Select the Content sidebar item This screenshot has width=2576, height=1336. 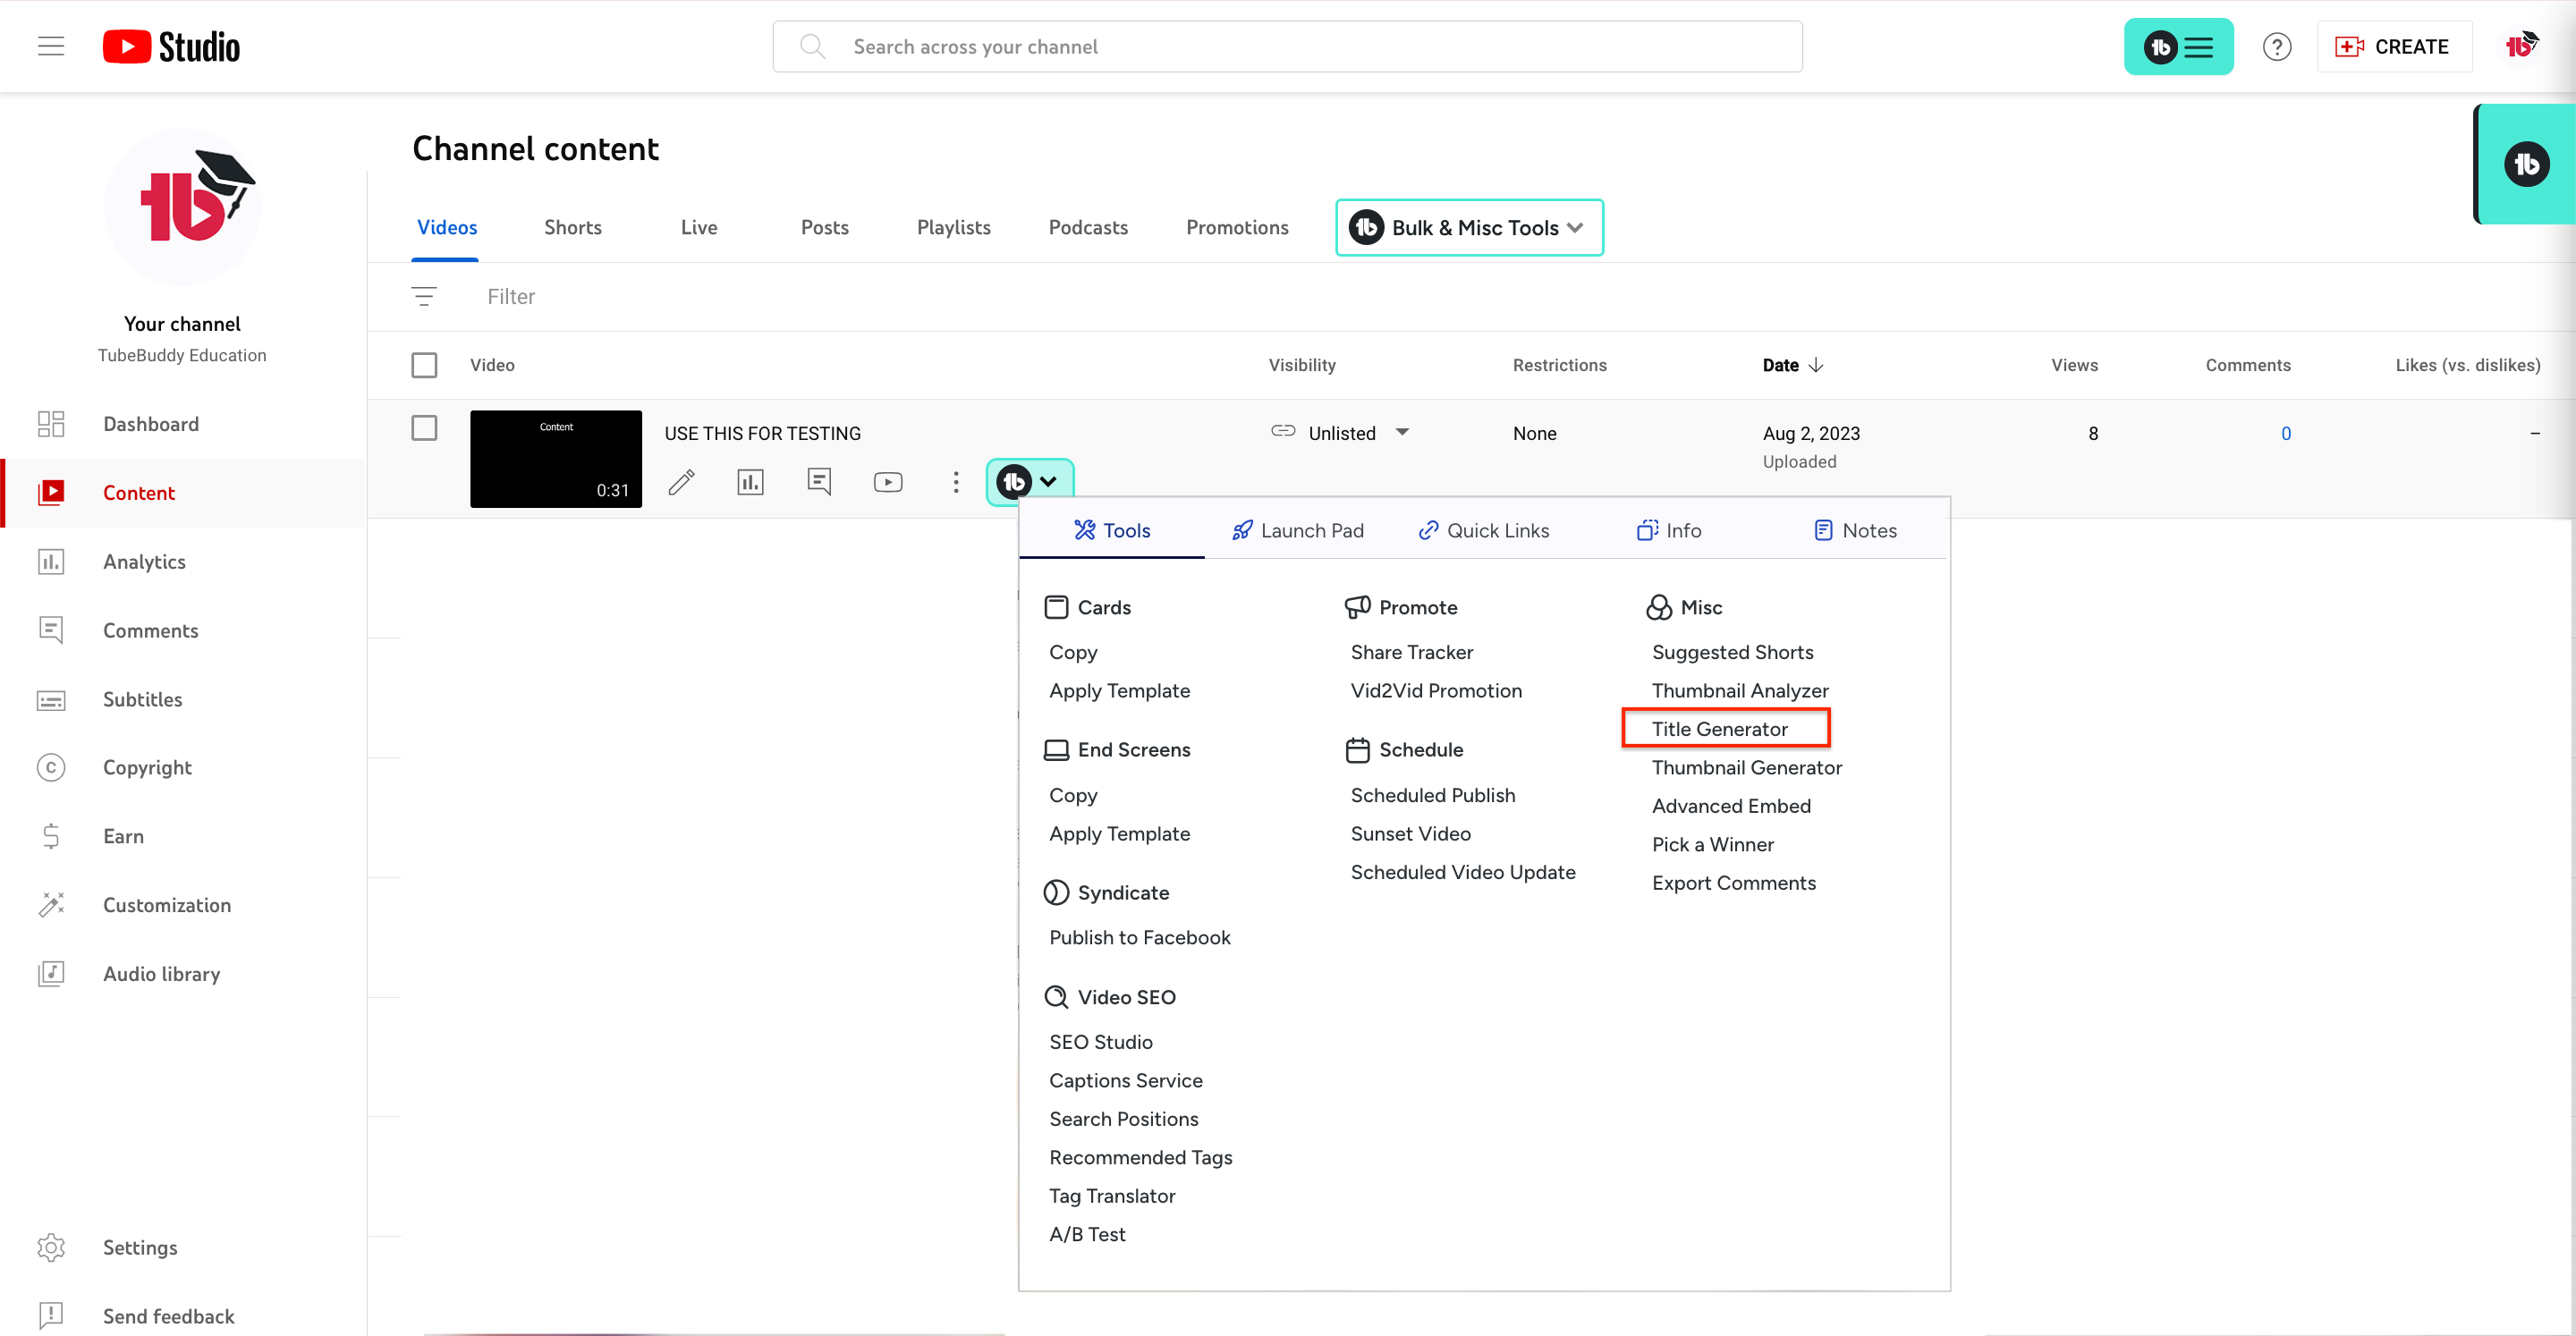point(183,494)
